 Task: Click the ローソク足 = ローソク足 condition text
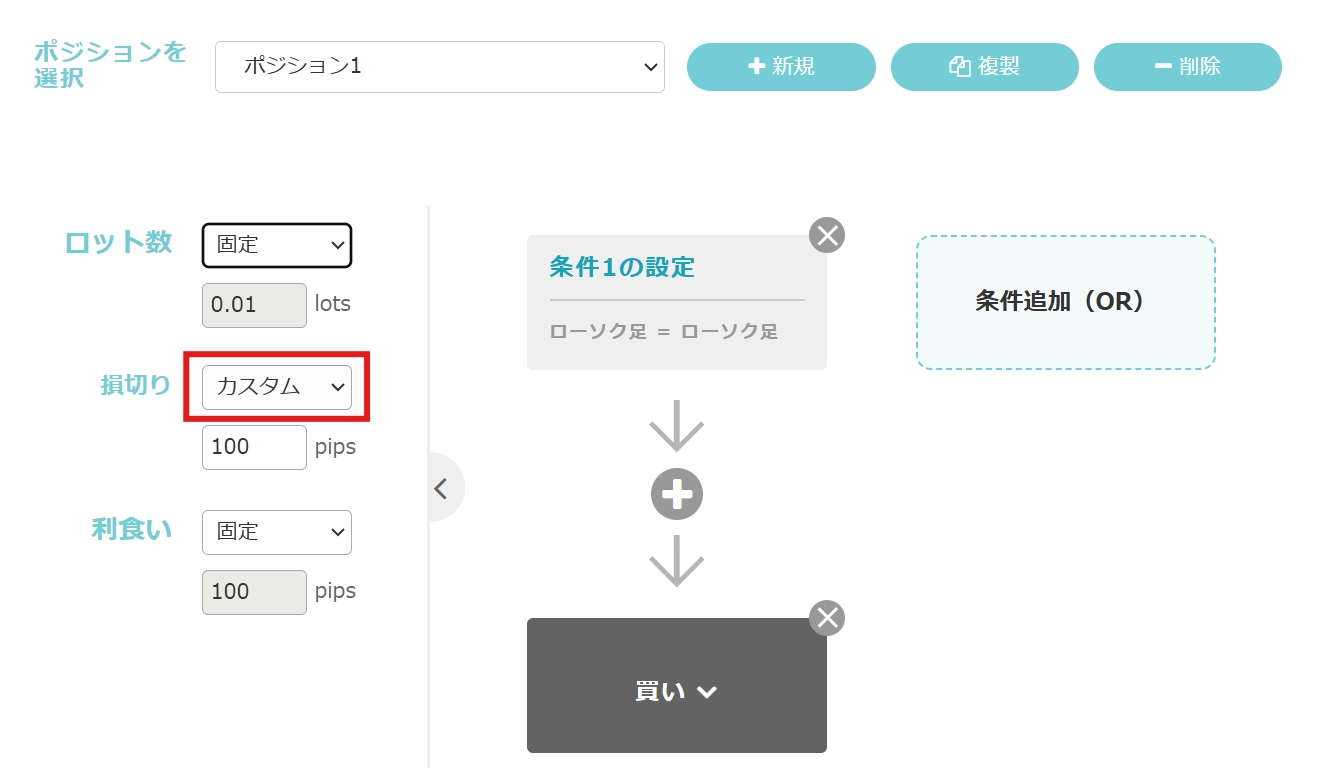click(x=664, y=332)
